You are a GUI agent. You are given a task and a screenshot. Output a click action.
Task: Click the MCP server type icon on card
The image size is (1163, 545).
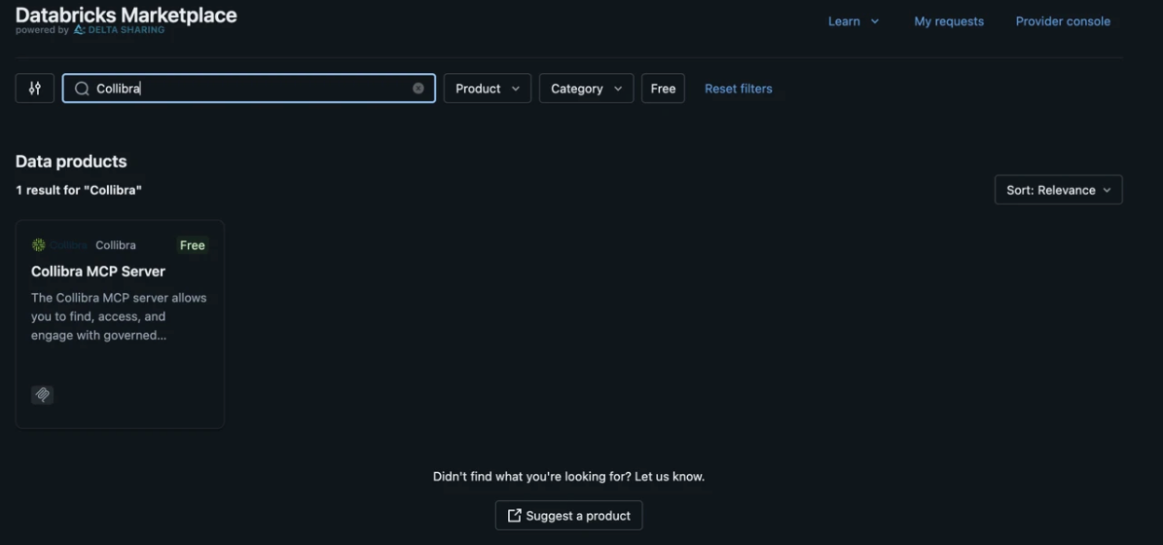click(x=42, y=394)
